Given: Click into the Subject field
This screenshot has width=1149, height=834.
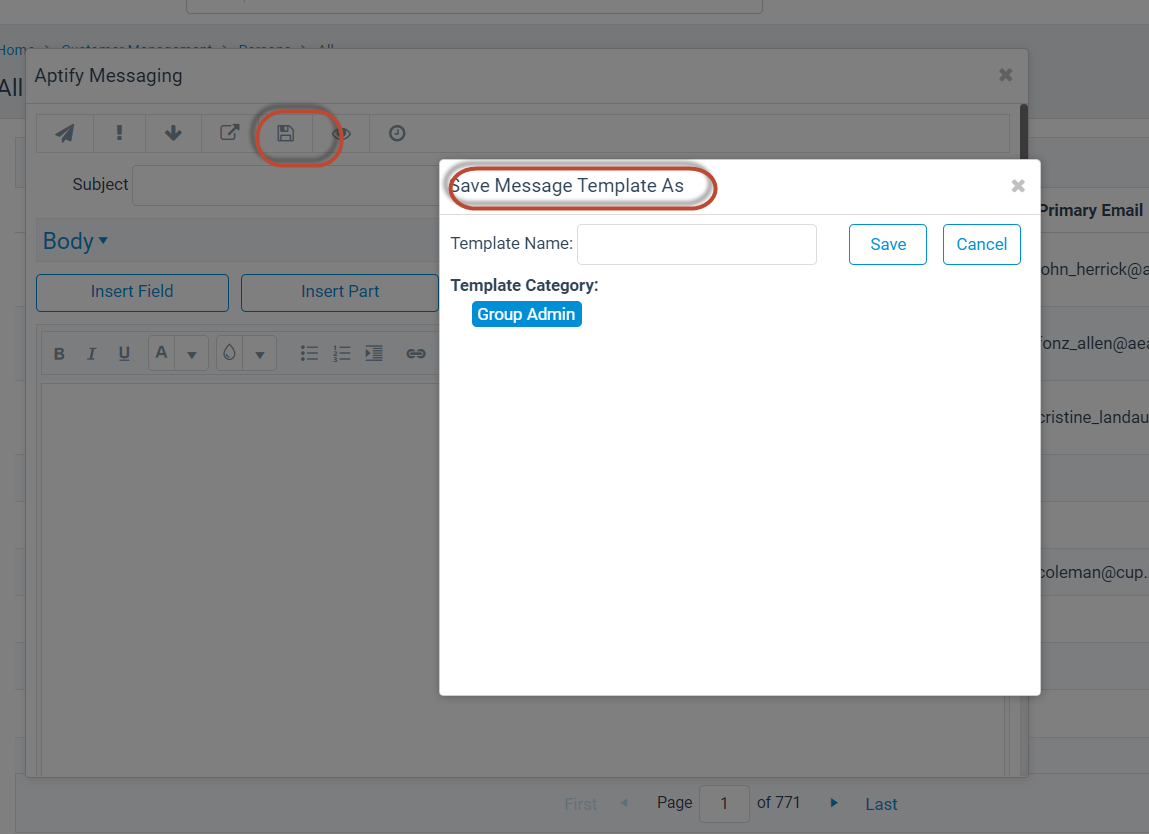Looking at the screenshot, I should pyautogui.click(x=286, y=185).
